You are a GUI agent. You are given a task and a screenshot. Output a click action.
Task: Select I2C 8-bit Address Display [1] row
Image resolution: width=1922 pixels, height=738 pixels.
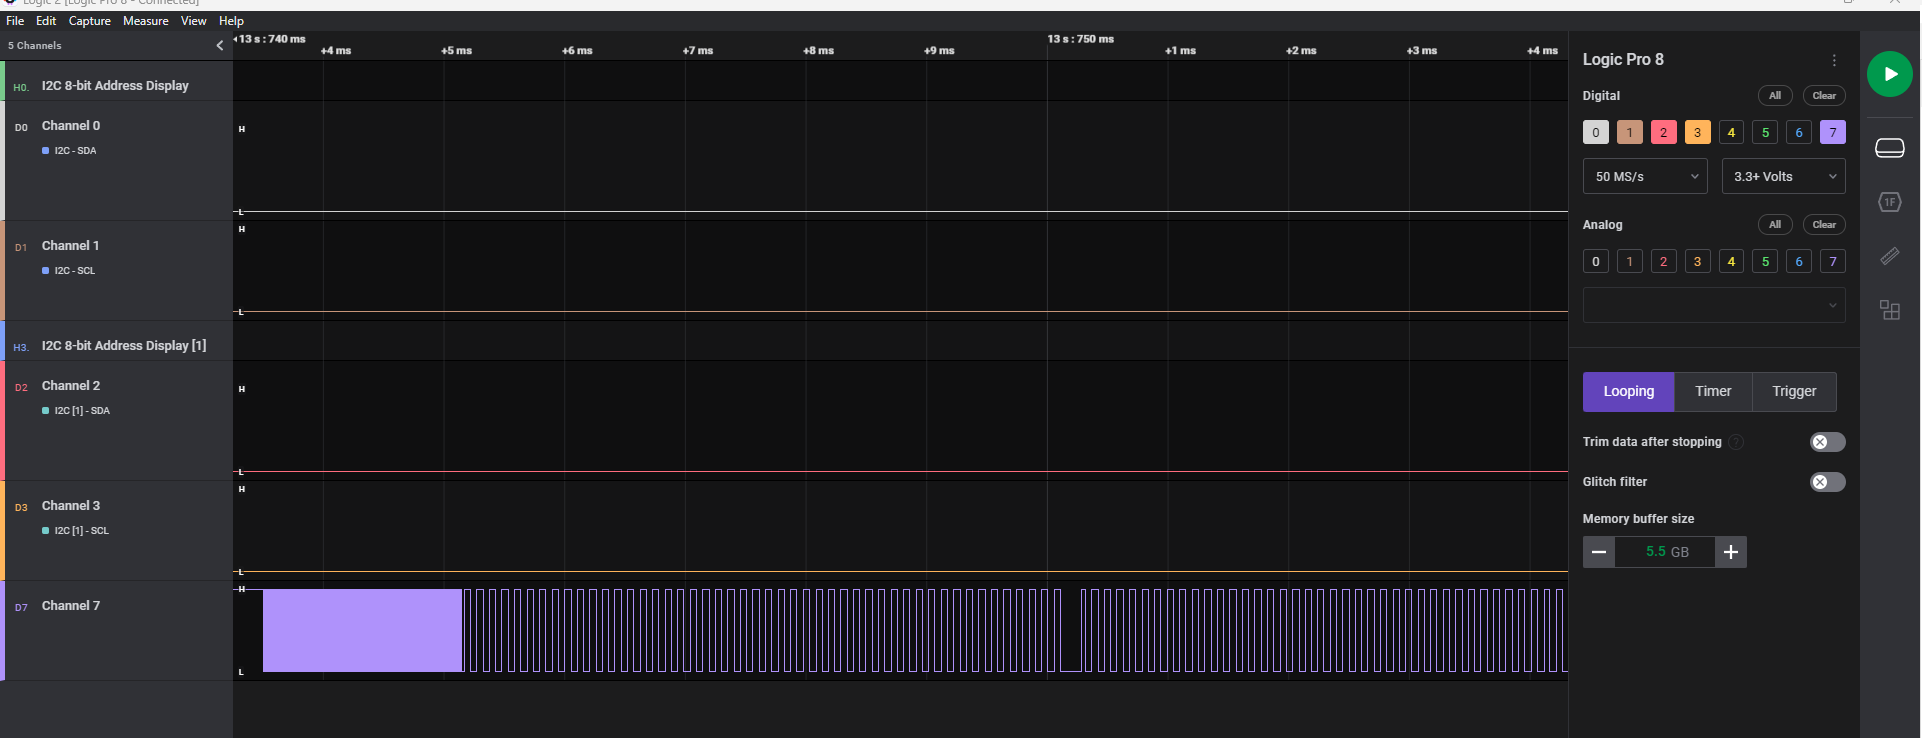(117, 340)
